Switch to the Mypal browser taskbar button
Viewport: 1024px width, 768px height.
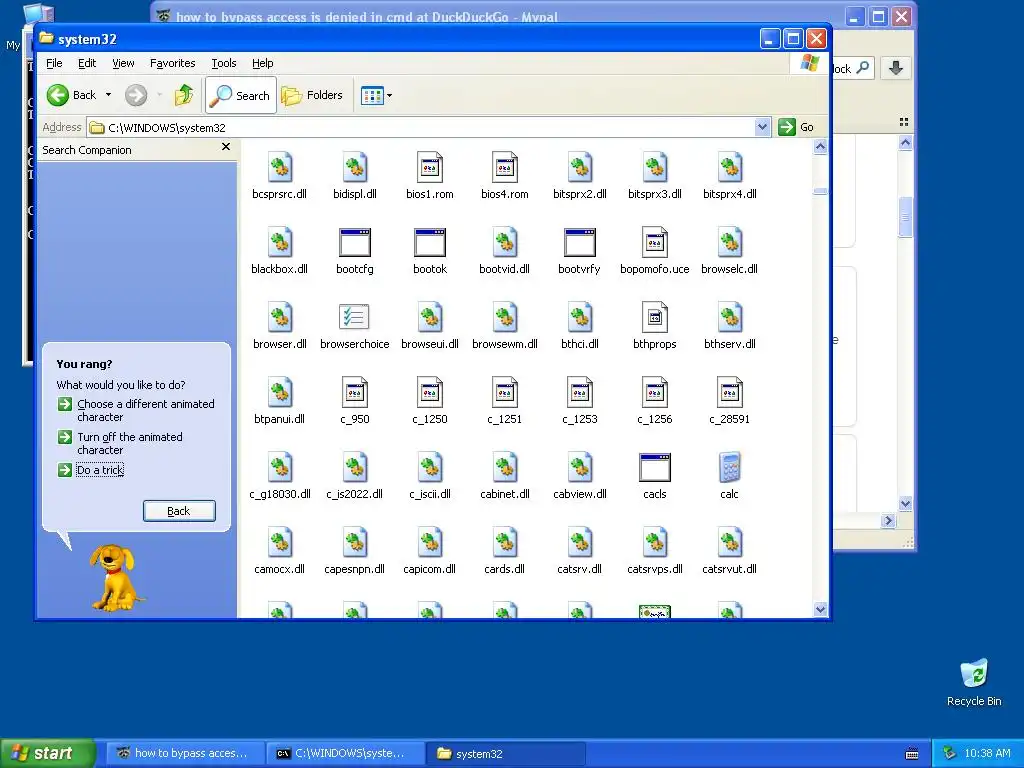click(184, 754)
